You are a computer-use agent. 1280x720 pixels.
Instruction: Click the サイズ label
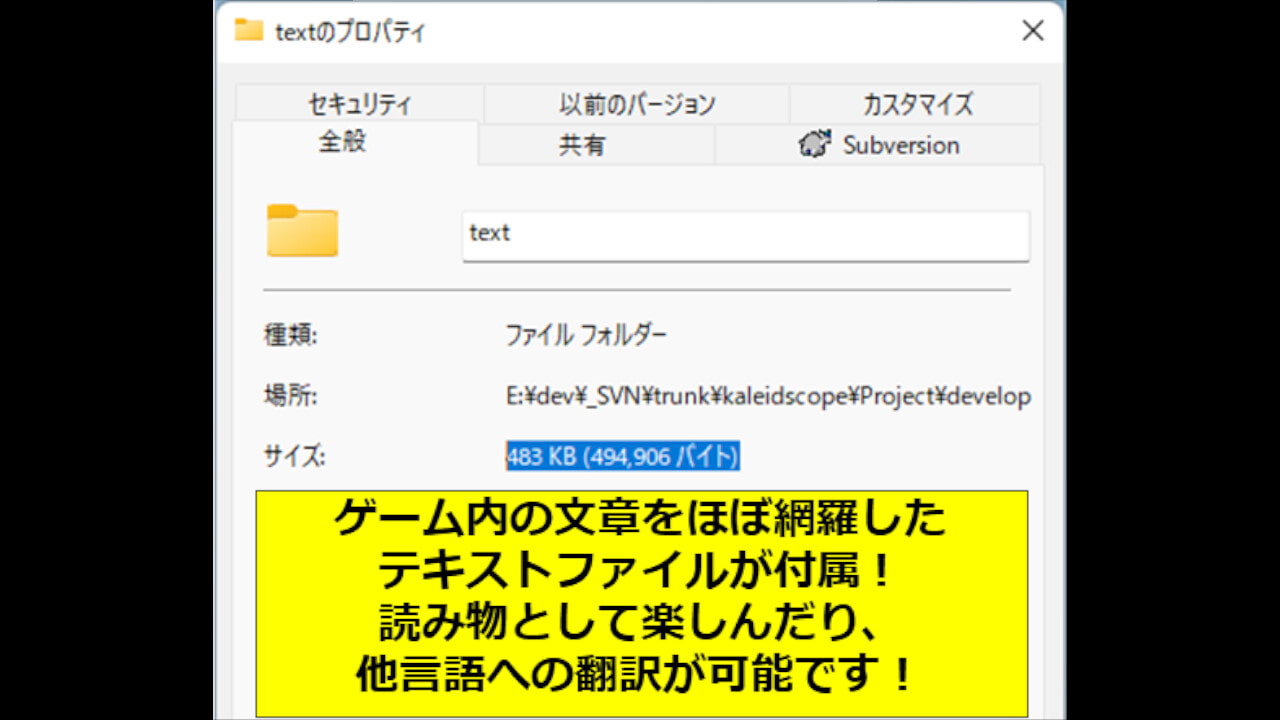pos(294,457)
